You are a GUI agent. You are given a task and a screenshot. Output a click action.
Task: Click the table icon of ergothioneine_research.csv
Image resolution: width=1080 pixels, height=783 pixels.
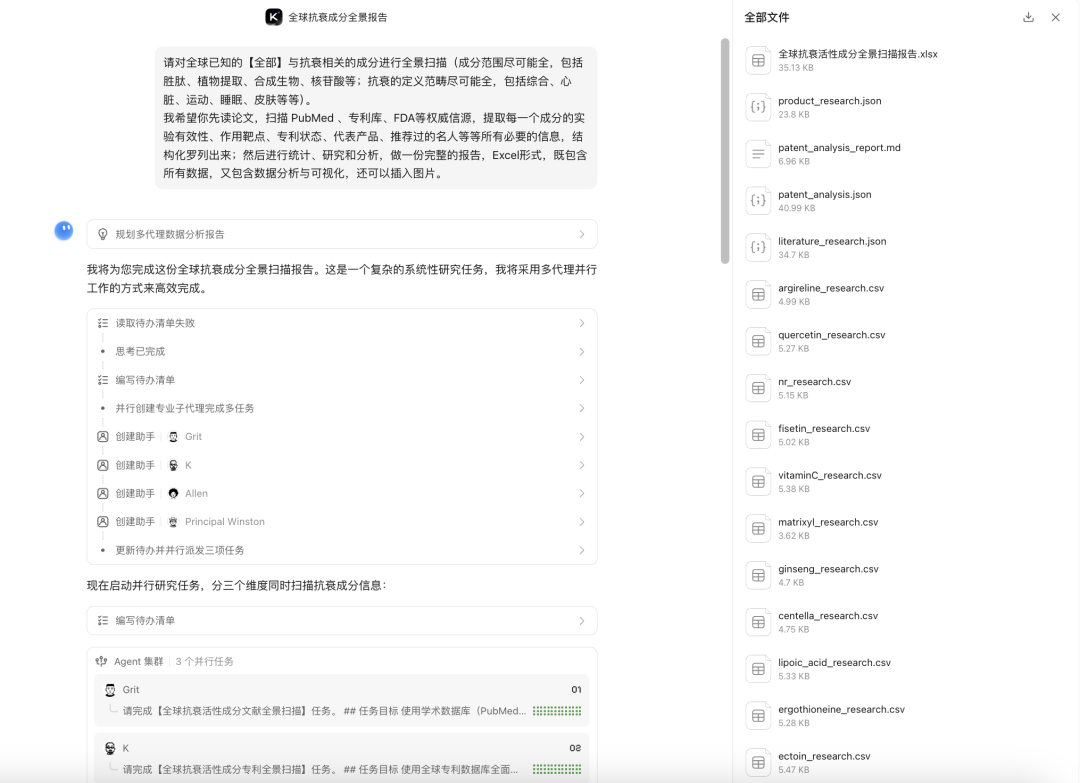758,716
